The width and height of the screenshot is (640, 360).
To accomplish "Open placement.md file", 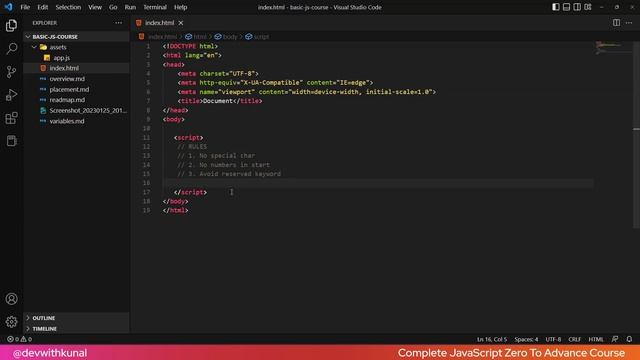I will click(x=76, y=89).
